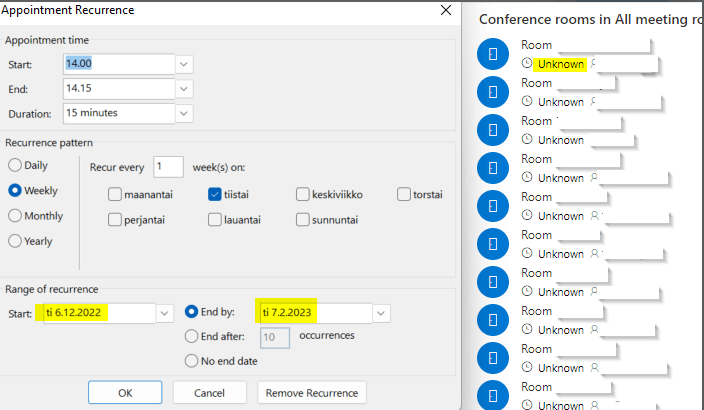Click the highlighted Unknown availability status
Viewport: 704px width, 410px height.
(x=561, y=64)
